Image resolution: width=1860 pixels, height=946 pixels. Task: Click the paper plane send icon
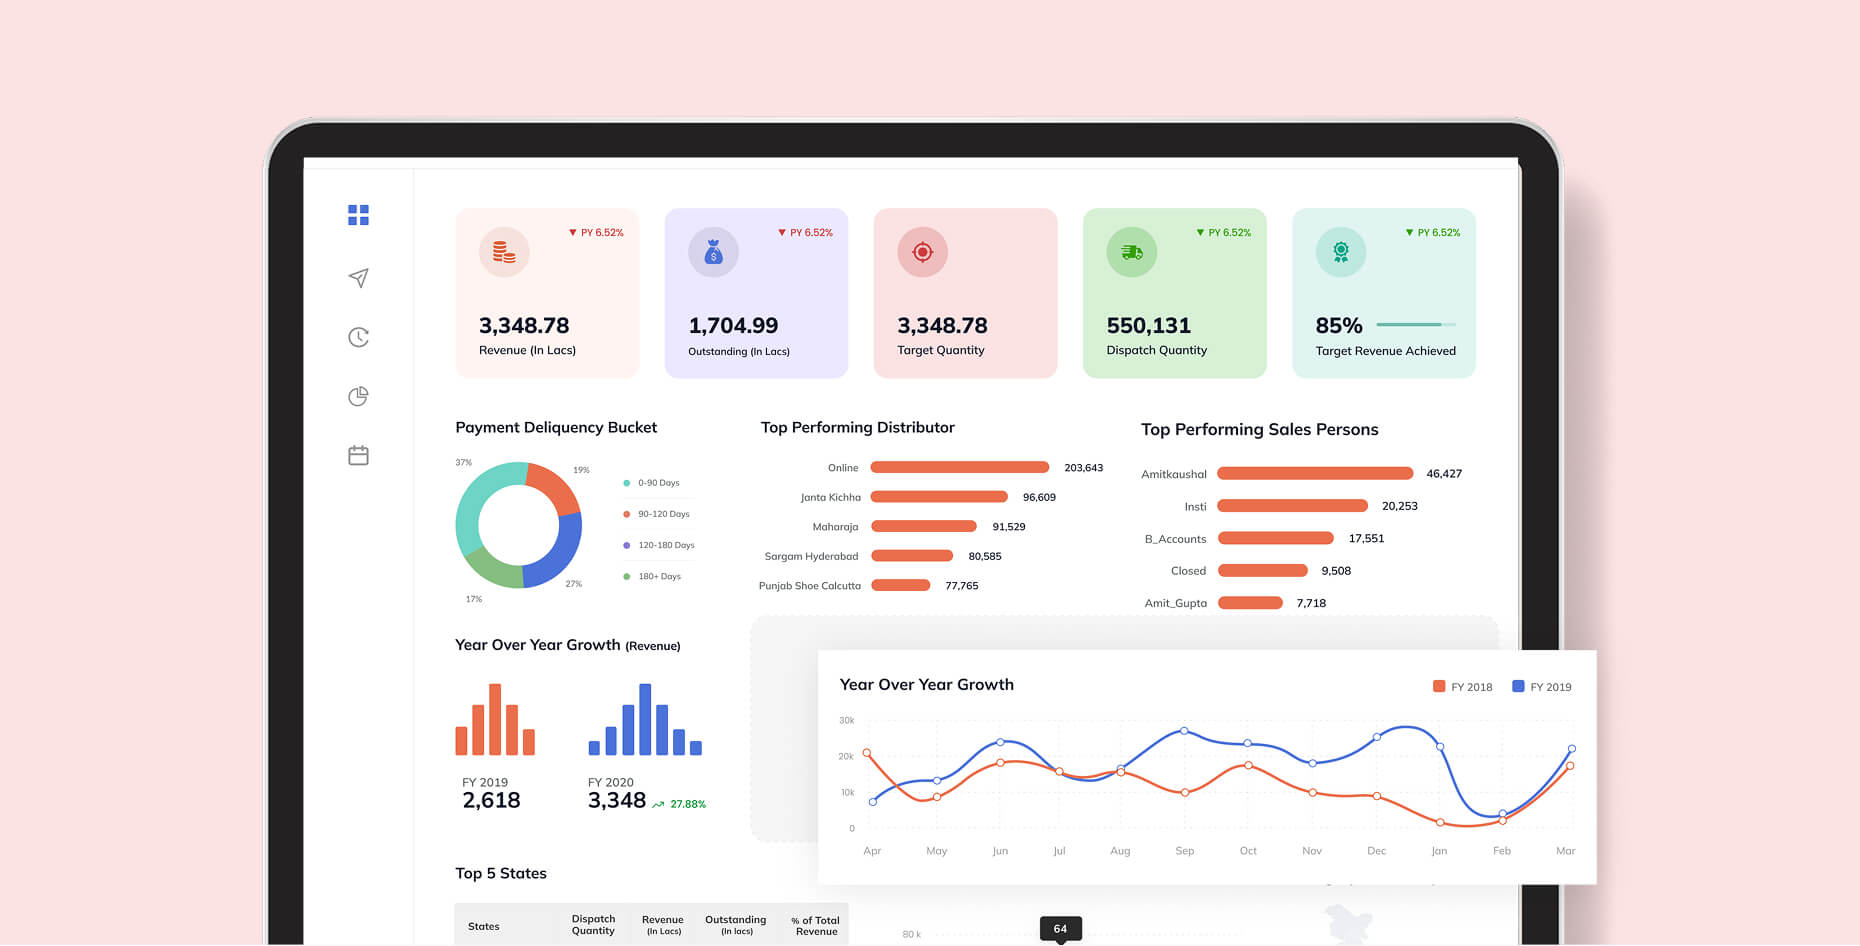pyautogui.click(x=358, y=278)
